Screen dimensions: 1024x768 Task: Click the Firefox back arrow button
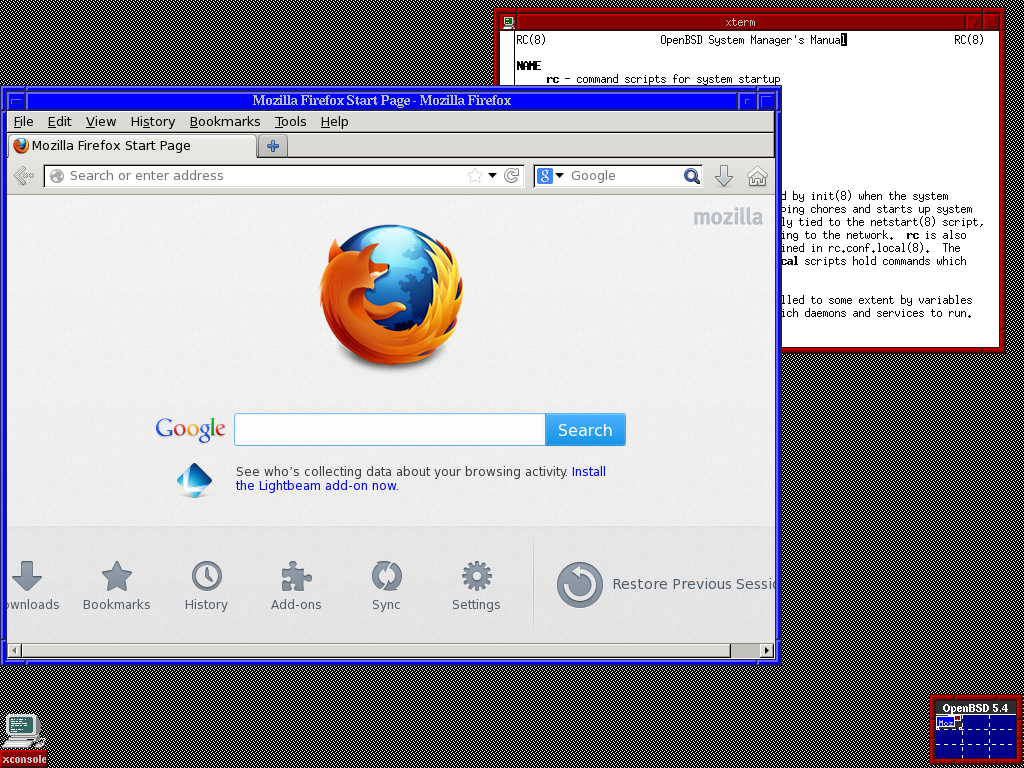24,176
